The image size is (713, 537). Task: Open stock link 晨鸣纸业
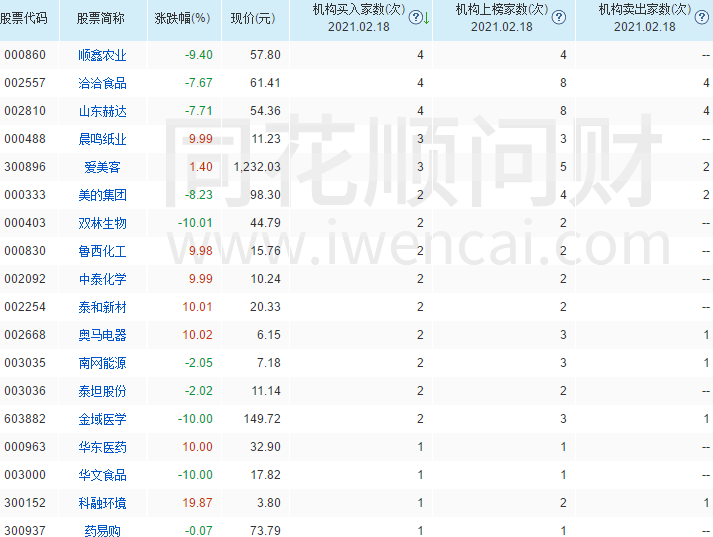[x=102, y=139]
